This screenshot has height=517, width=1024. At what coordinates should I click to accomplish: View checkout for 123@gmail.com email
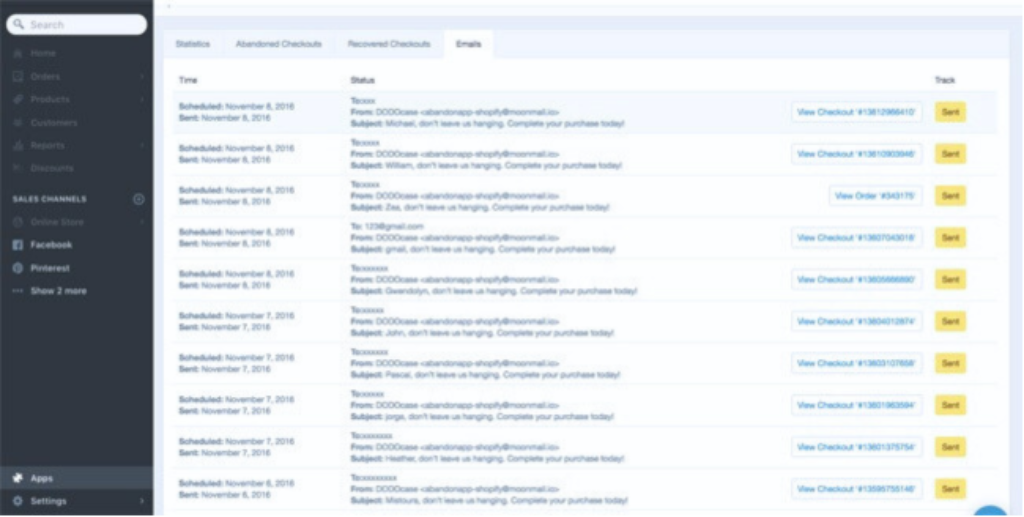(x=856, y=238)
